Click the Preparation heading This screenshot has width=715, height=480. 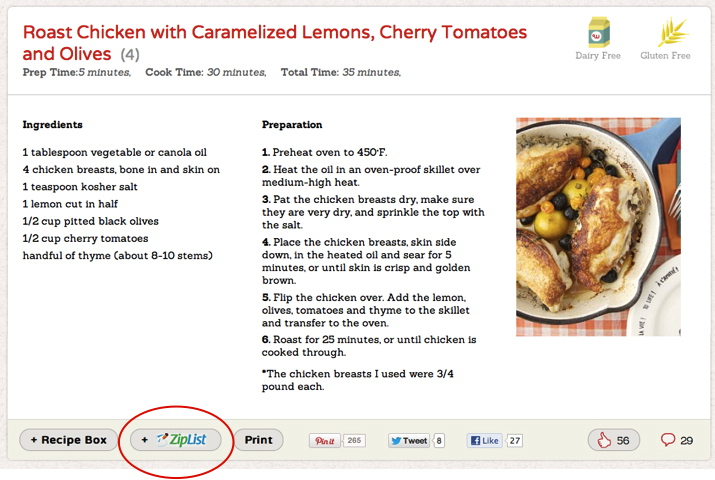point(292,125)
